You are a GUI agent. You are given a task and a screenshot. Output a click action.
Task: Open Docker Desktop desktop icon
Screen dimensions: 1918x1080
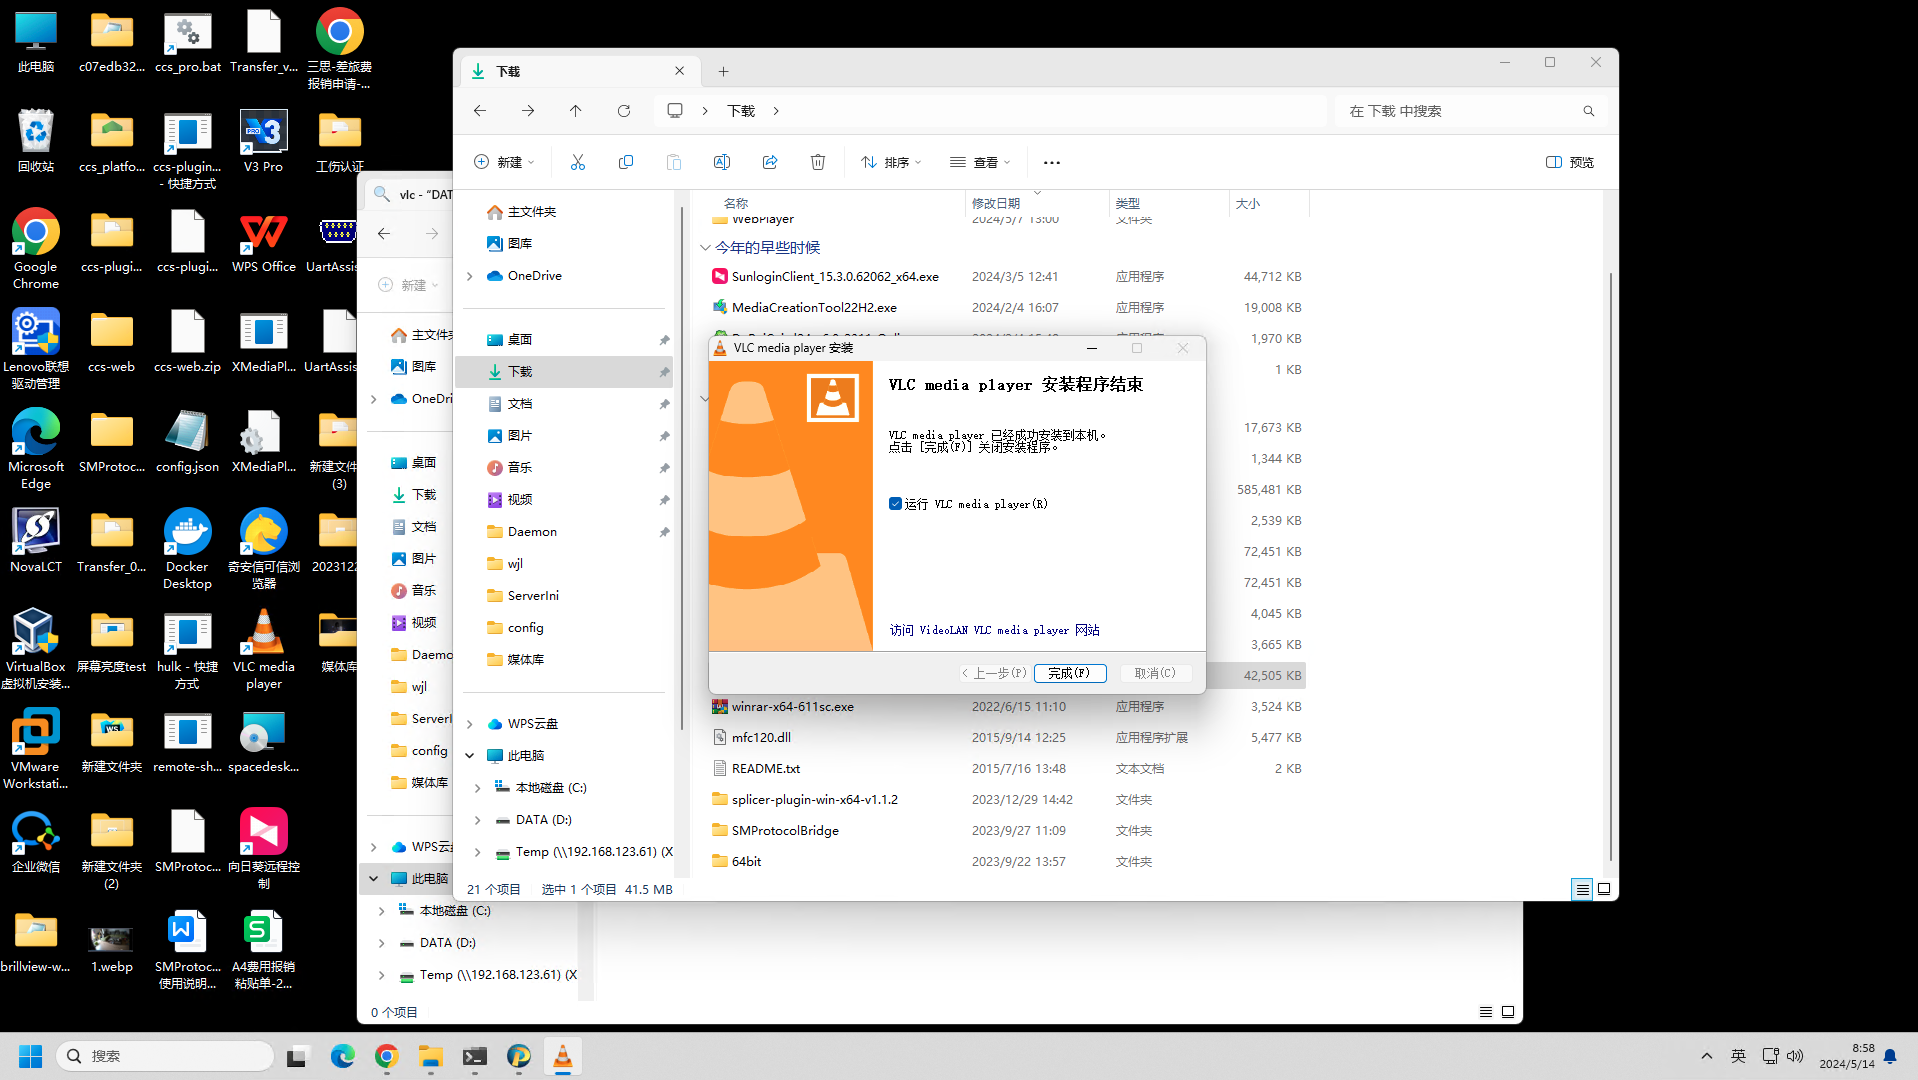[187, 549]
